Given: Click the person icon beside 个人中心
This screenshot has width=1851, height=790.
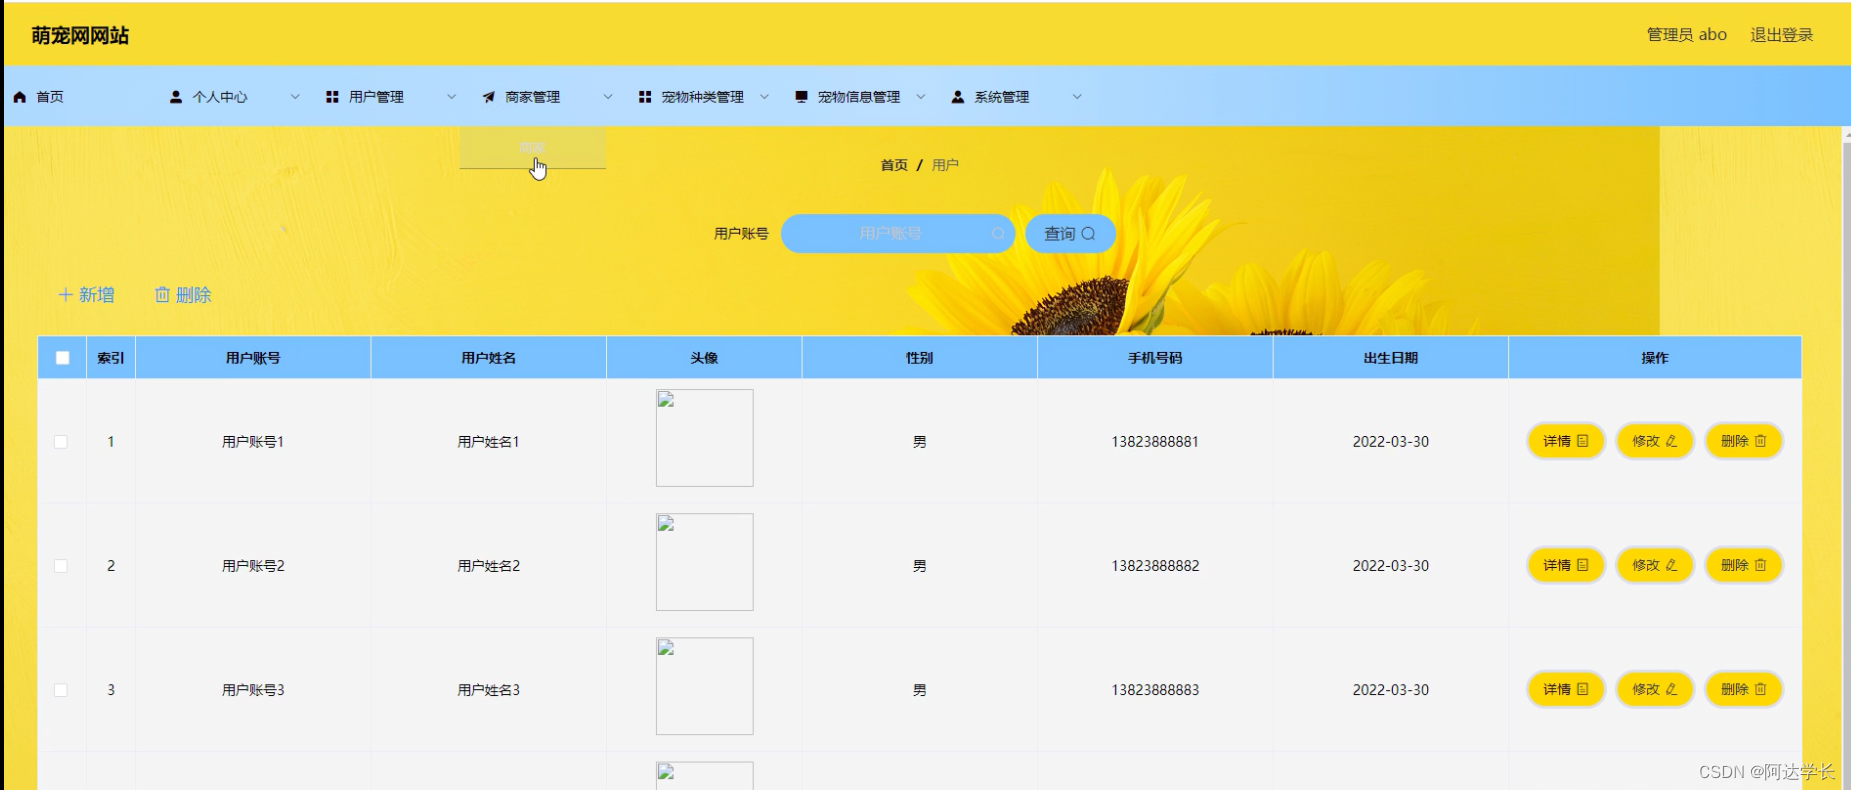Looking at the screenshot, I should click(x=176, y=97).
